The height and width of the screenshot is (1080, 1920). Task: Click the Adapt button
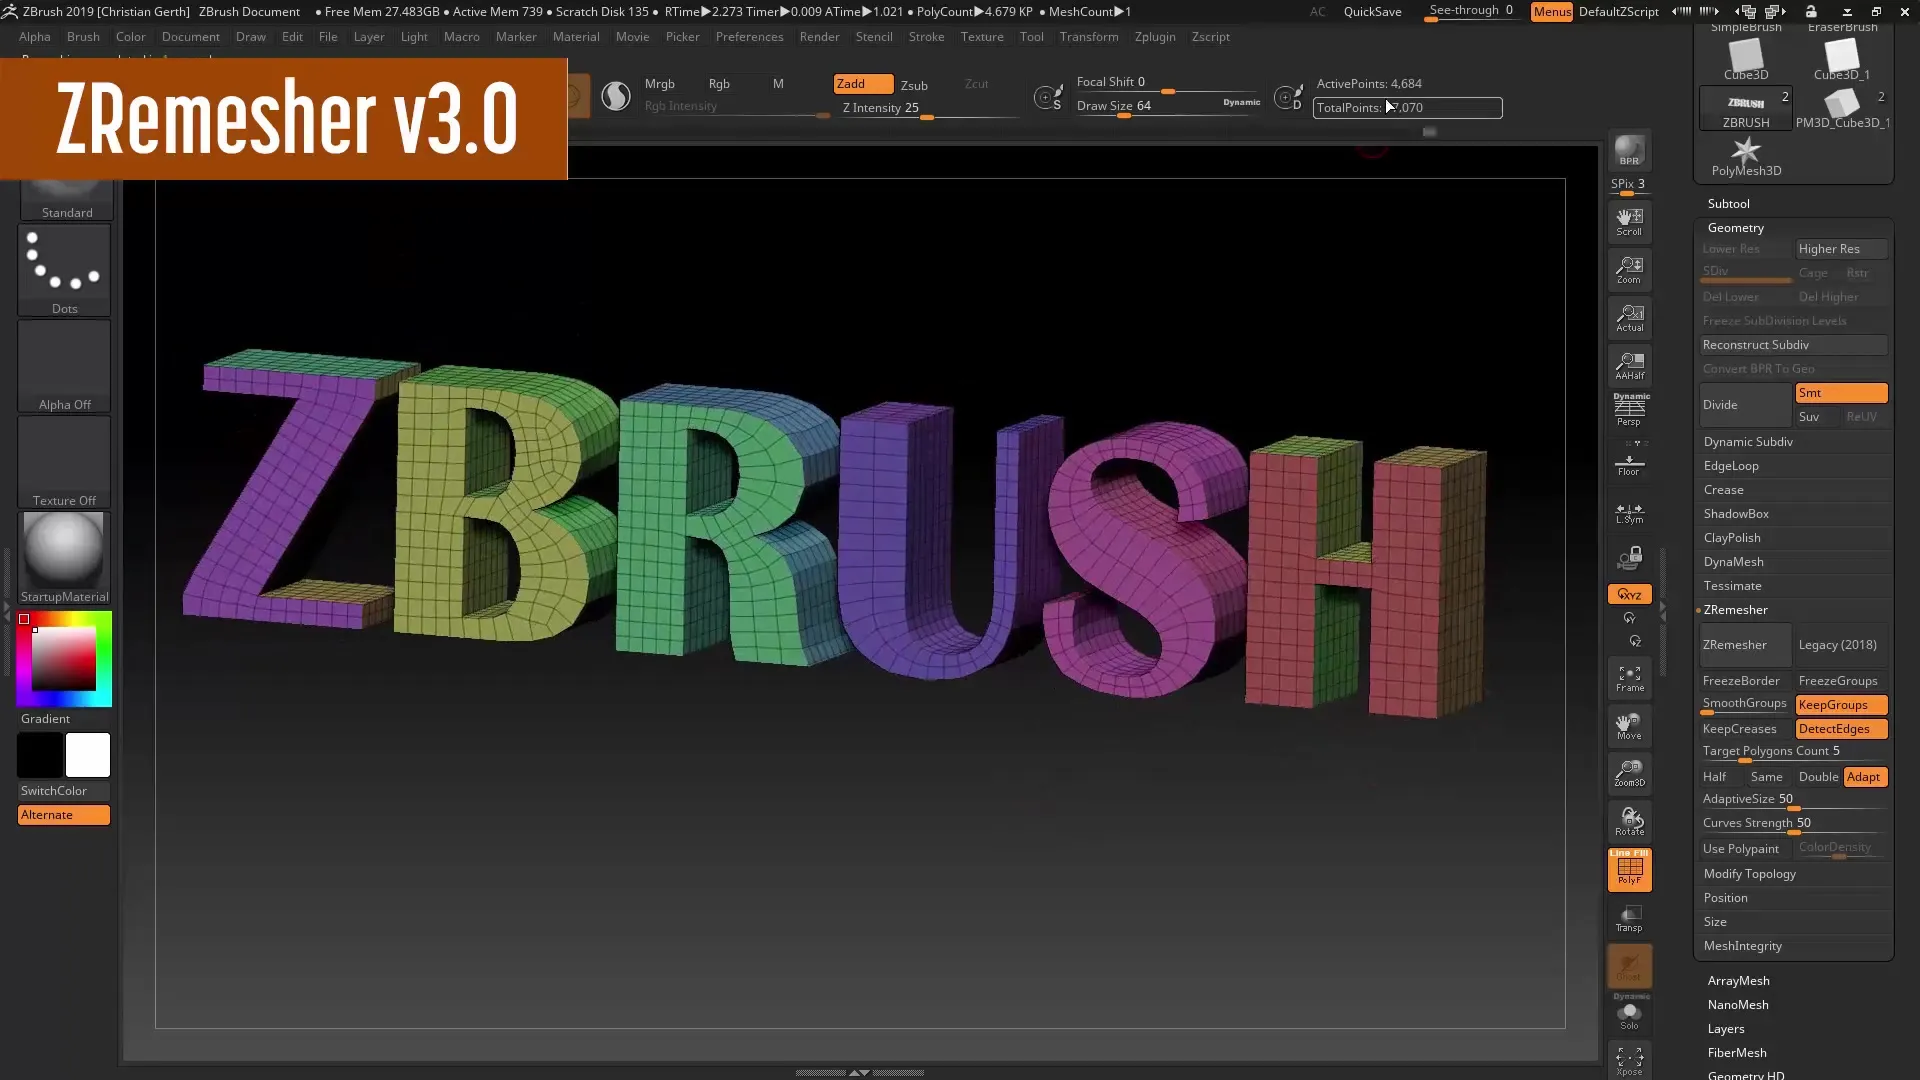point(1865,777)
